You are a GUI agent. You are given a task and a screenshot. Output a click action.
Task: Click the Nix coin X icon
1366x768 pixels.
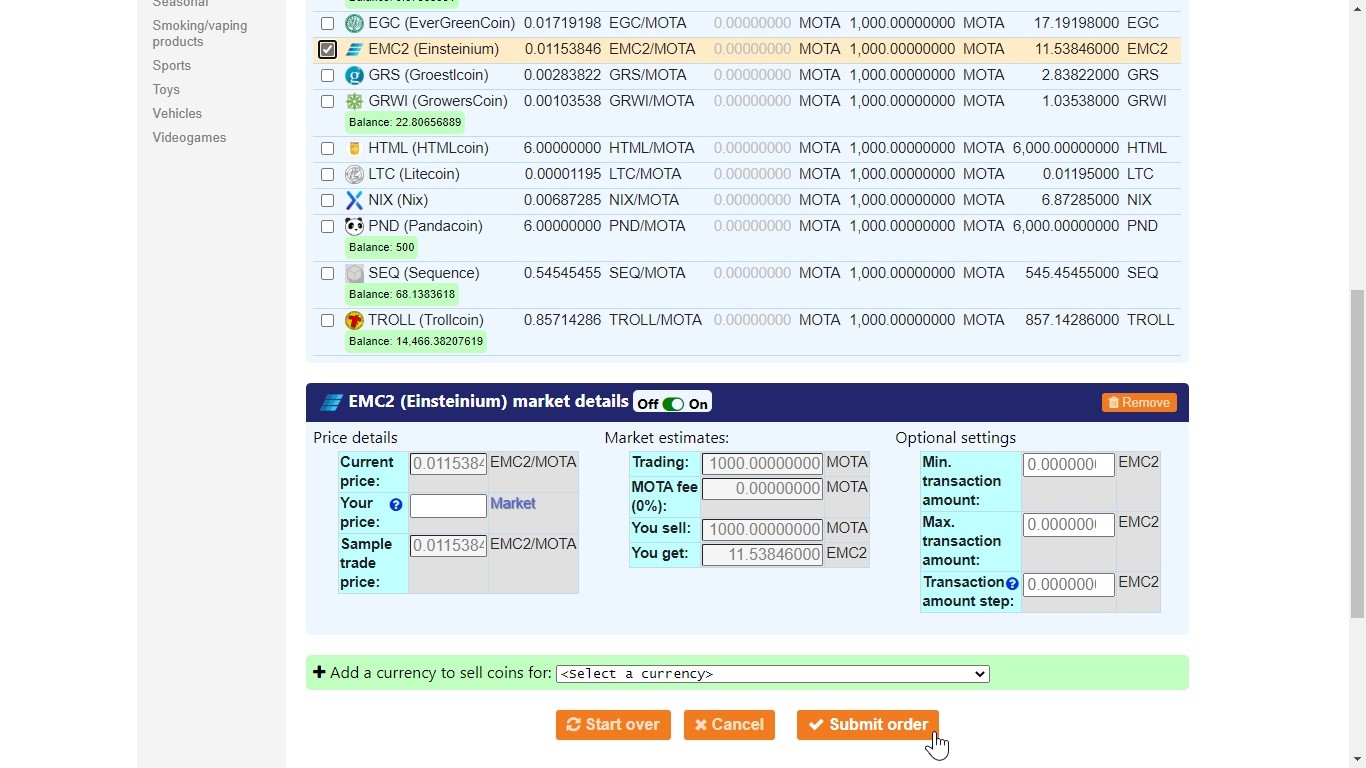(x=354, y=200)
